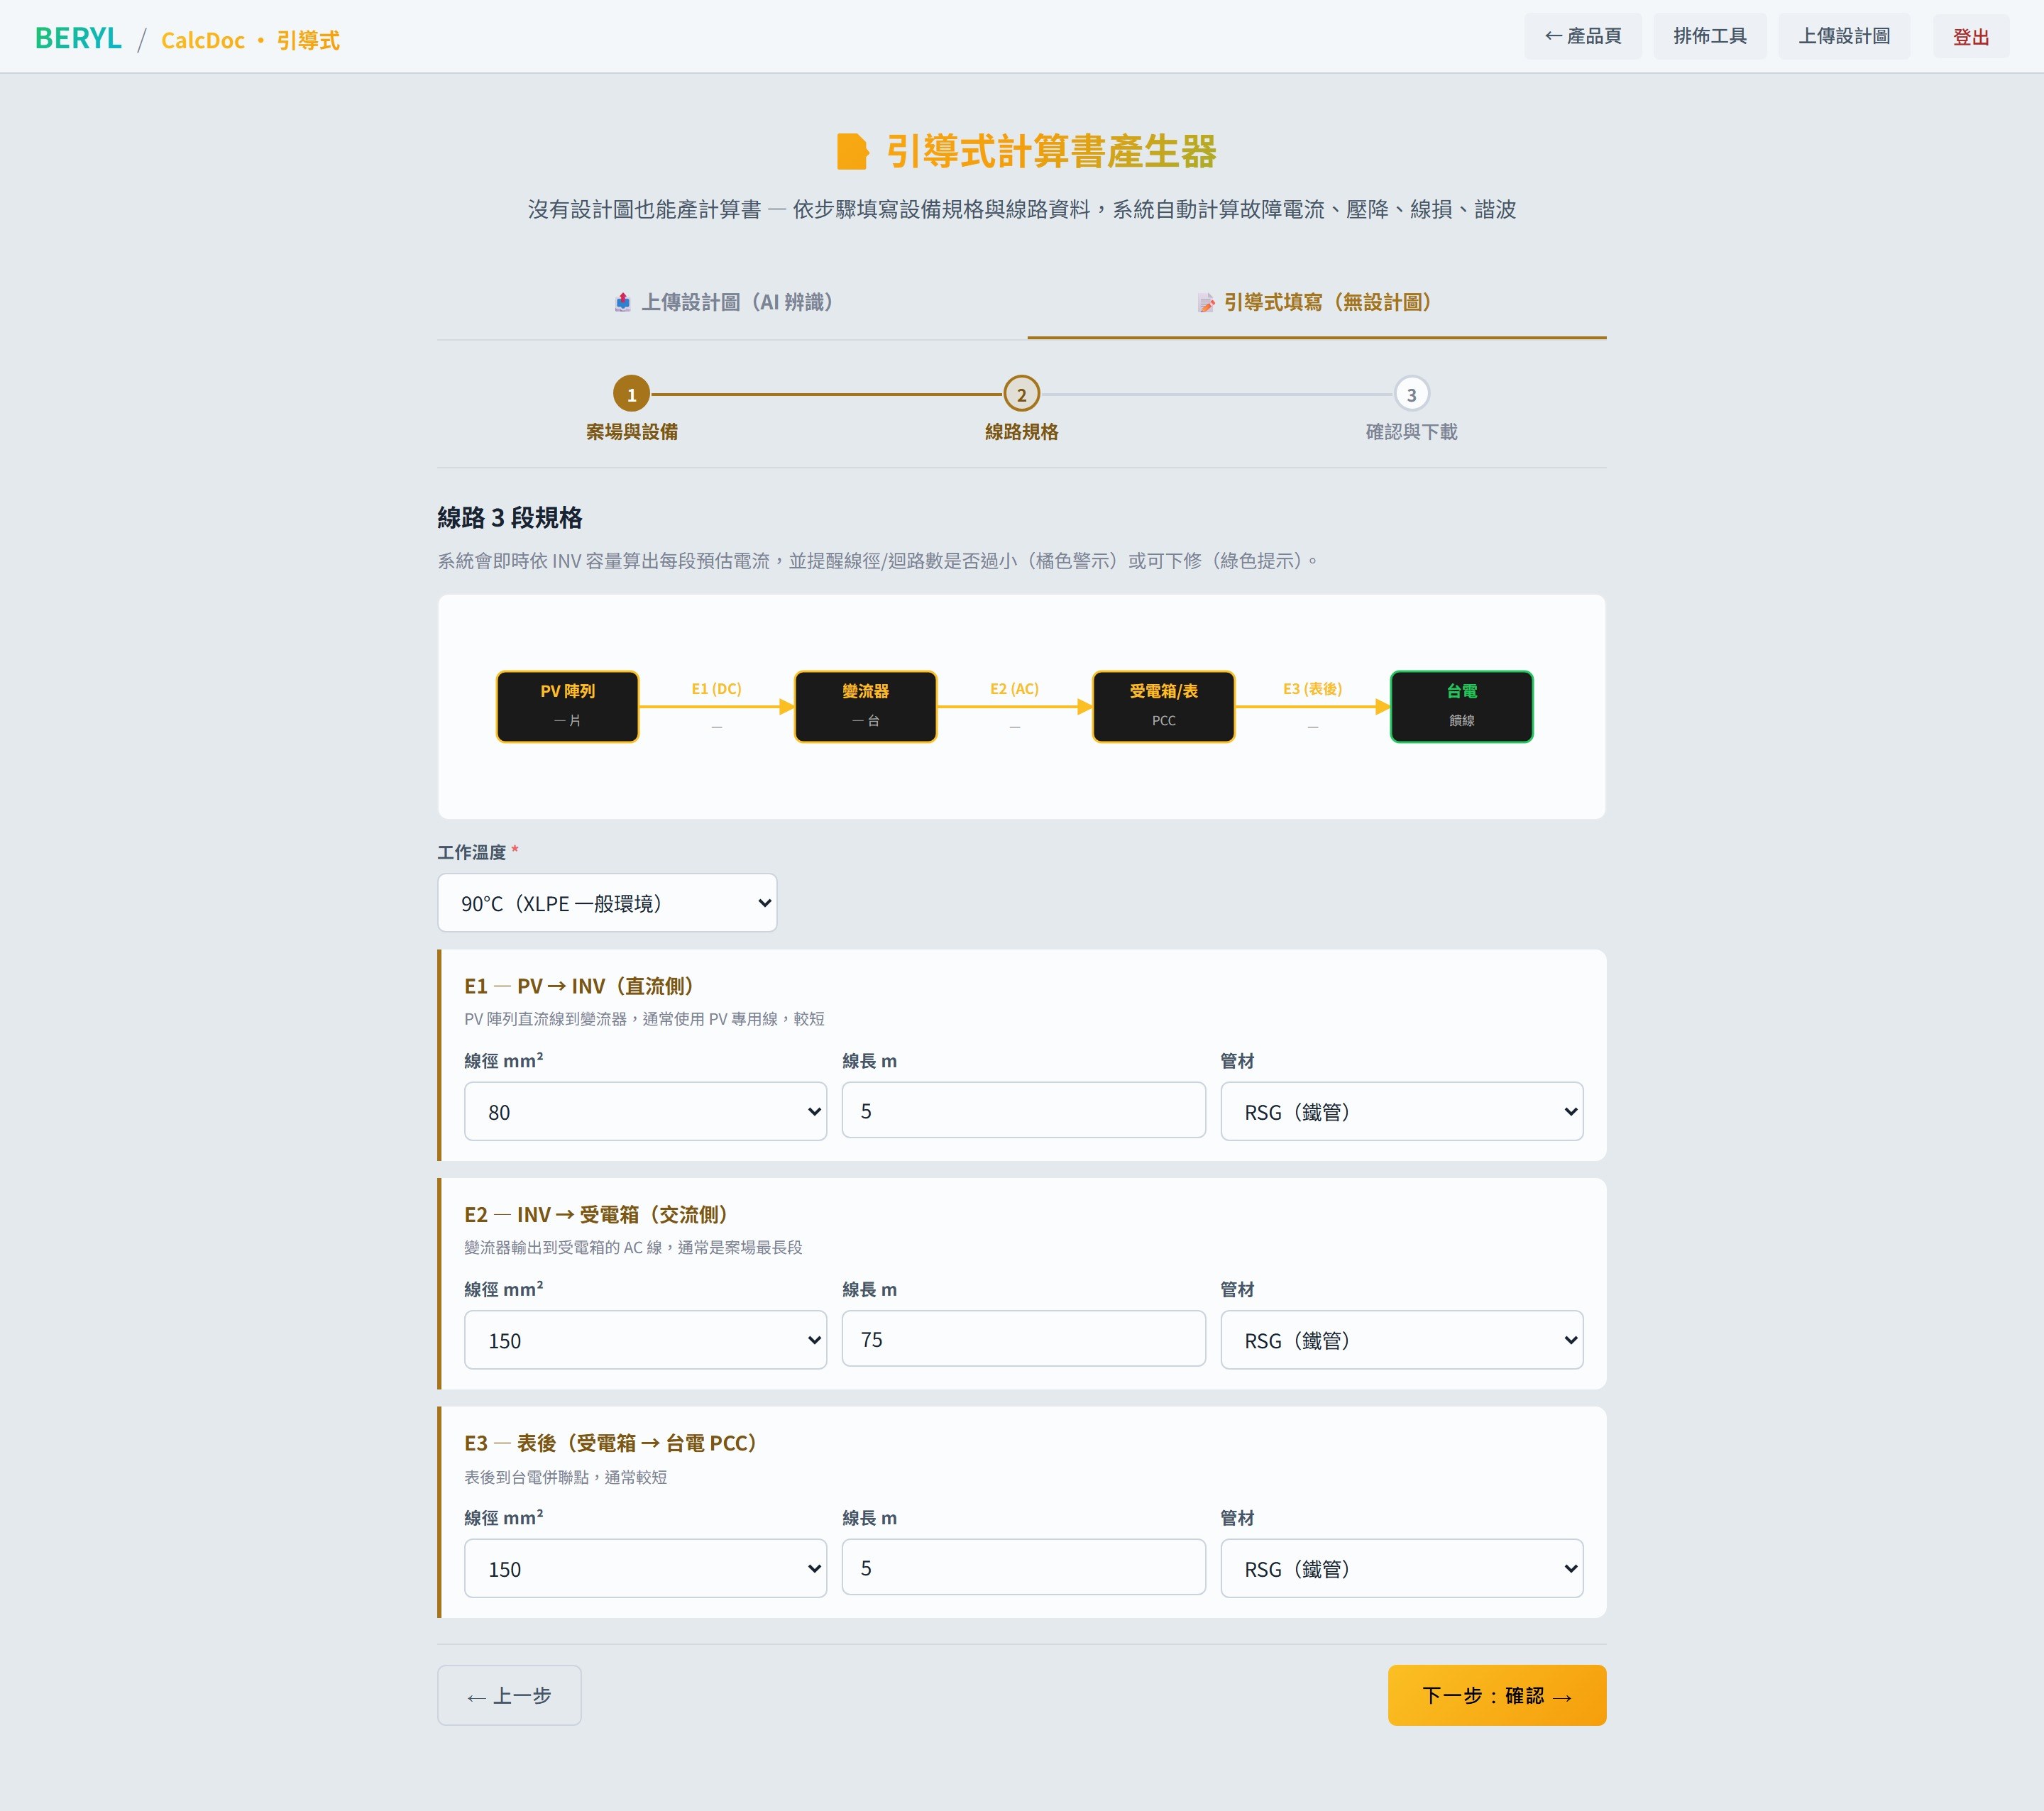Open the 工作溫度 dropdown
The width and height of the screenshot is (2044, 1811).
(607, 903)
